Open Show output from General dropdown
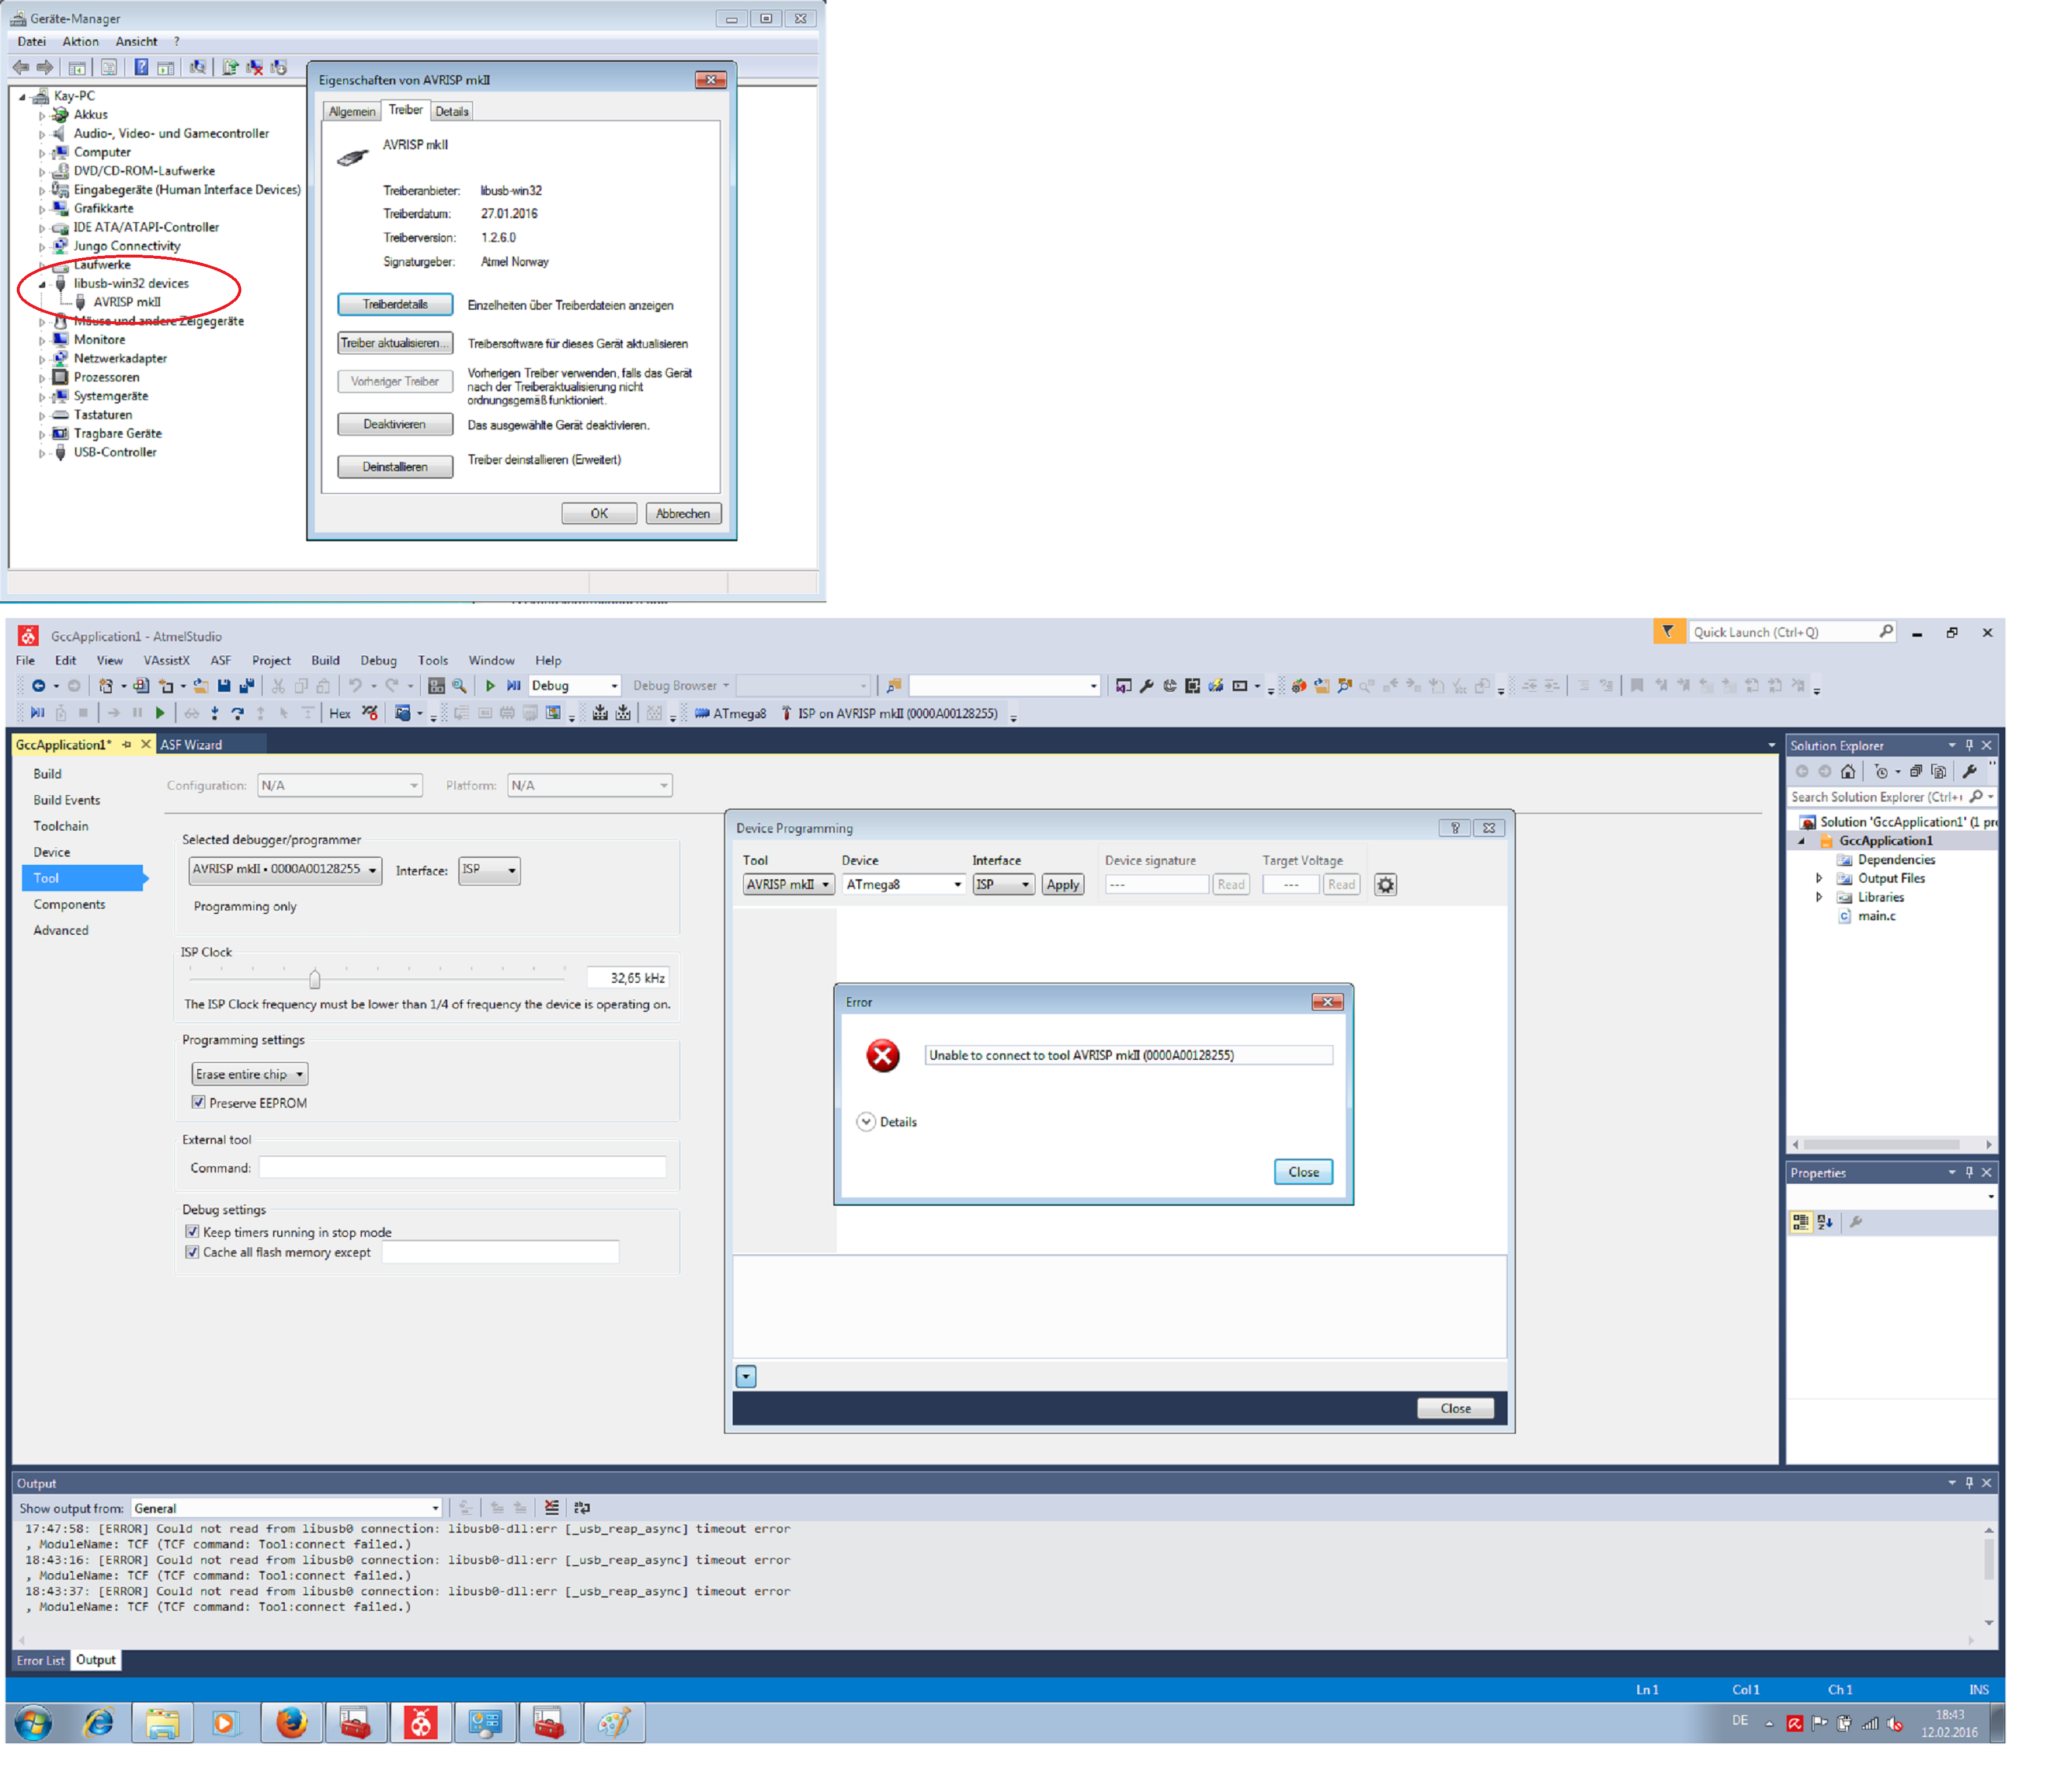The image size is (2050, 1792). pyautogui.click(x=286, y=1508)
